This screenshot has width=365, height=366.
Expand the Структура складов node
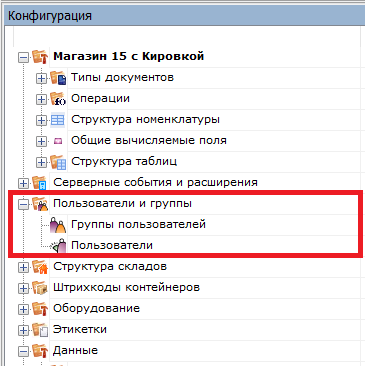(x=23, y=267)
